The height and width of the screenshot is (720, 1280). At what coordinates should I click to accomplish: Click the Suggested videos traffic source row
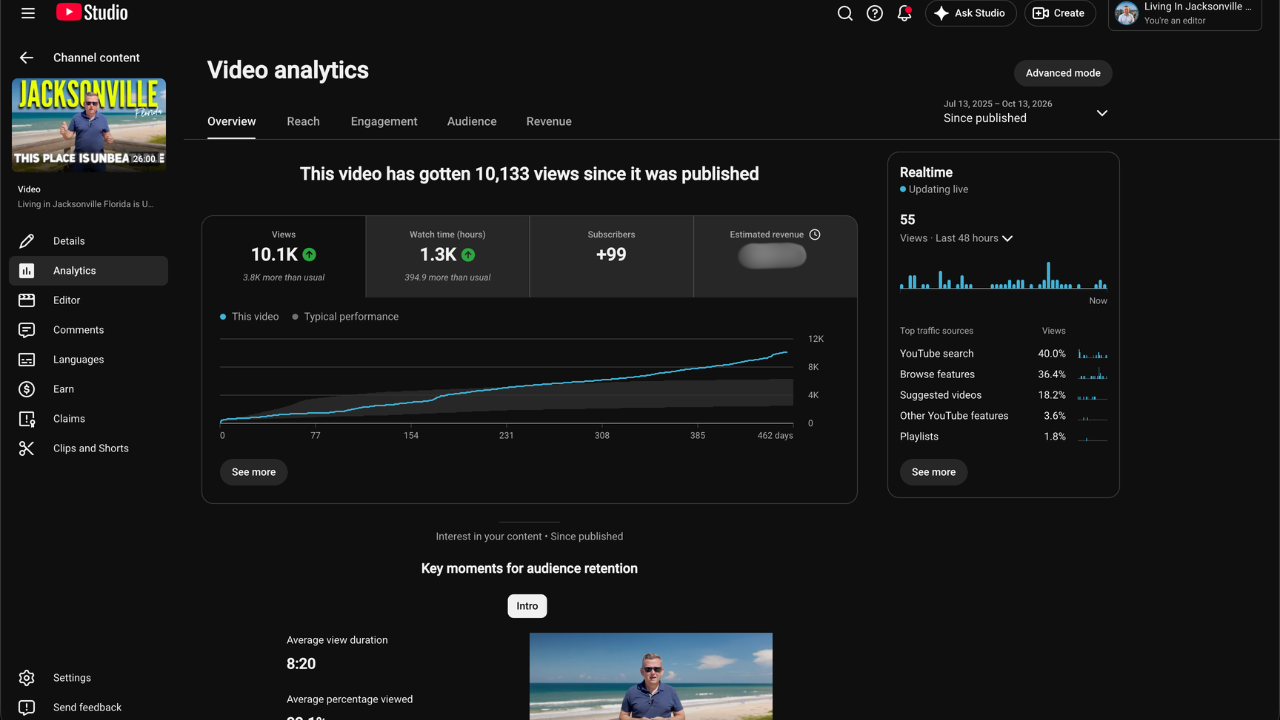pos(1003,396)
